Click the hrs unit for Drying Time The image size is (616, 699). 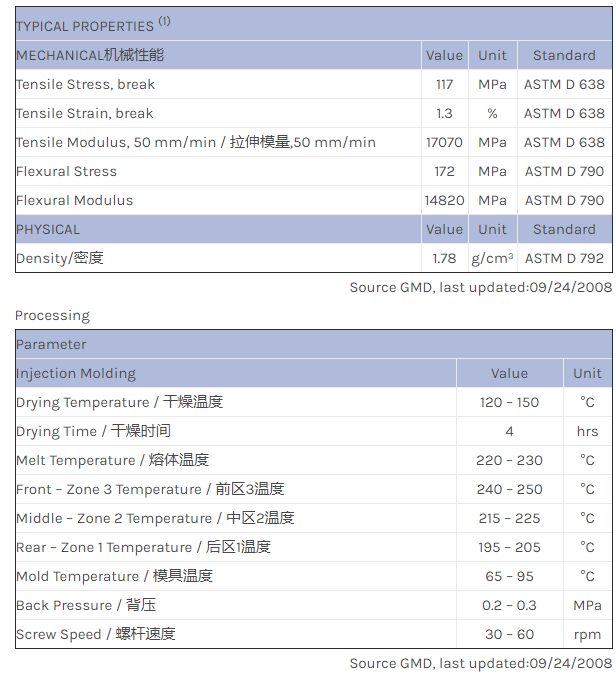point(587,432)
